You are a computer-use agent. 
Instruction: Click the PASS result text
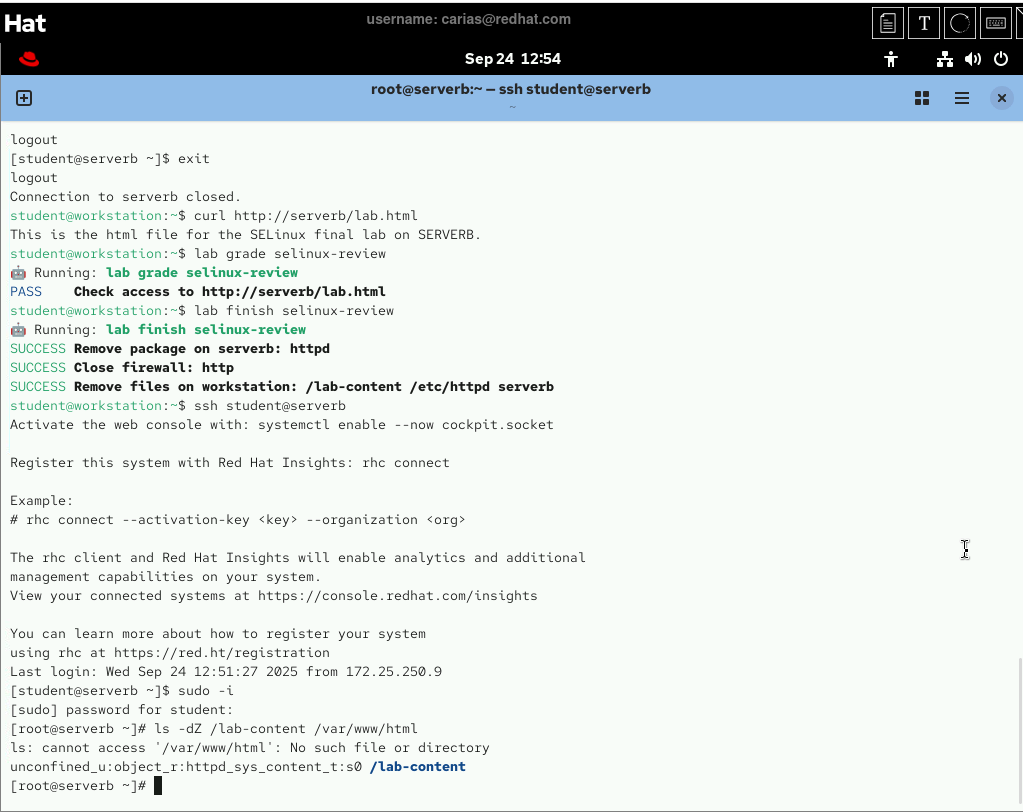[26, 292]
